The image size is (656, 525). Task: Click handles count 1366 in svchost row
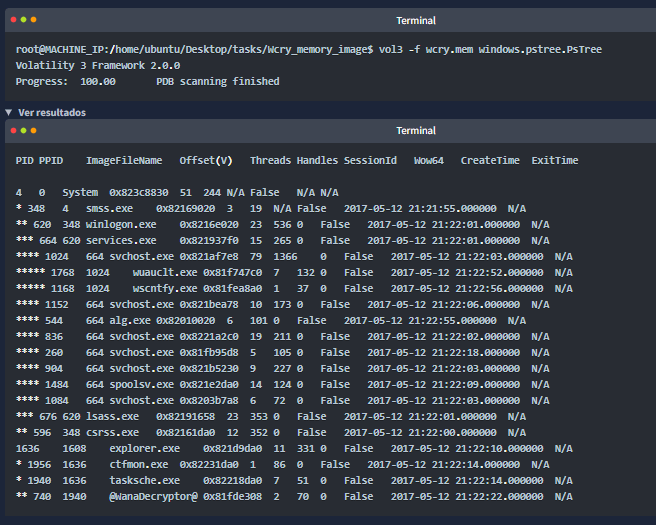tap(285, 256)
